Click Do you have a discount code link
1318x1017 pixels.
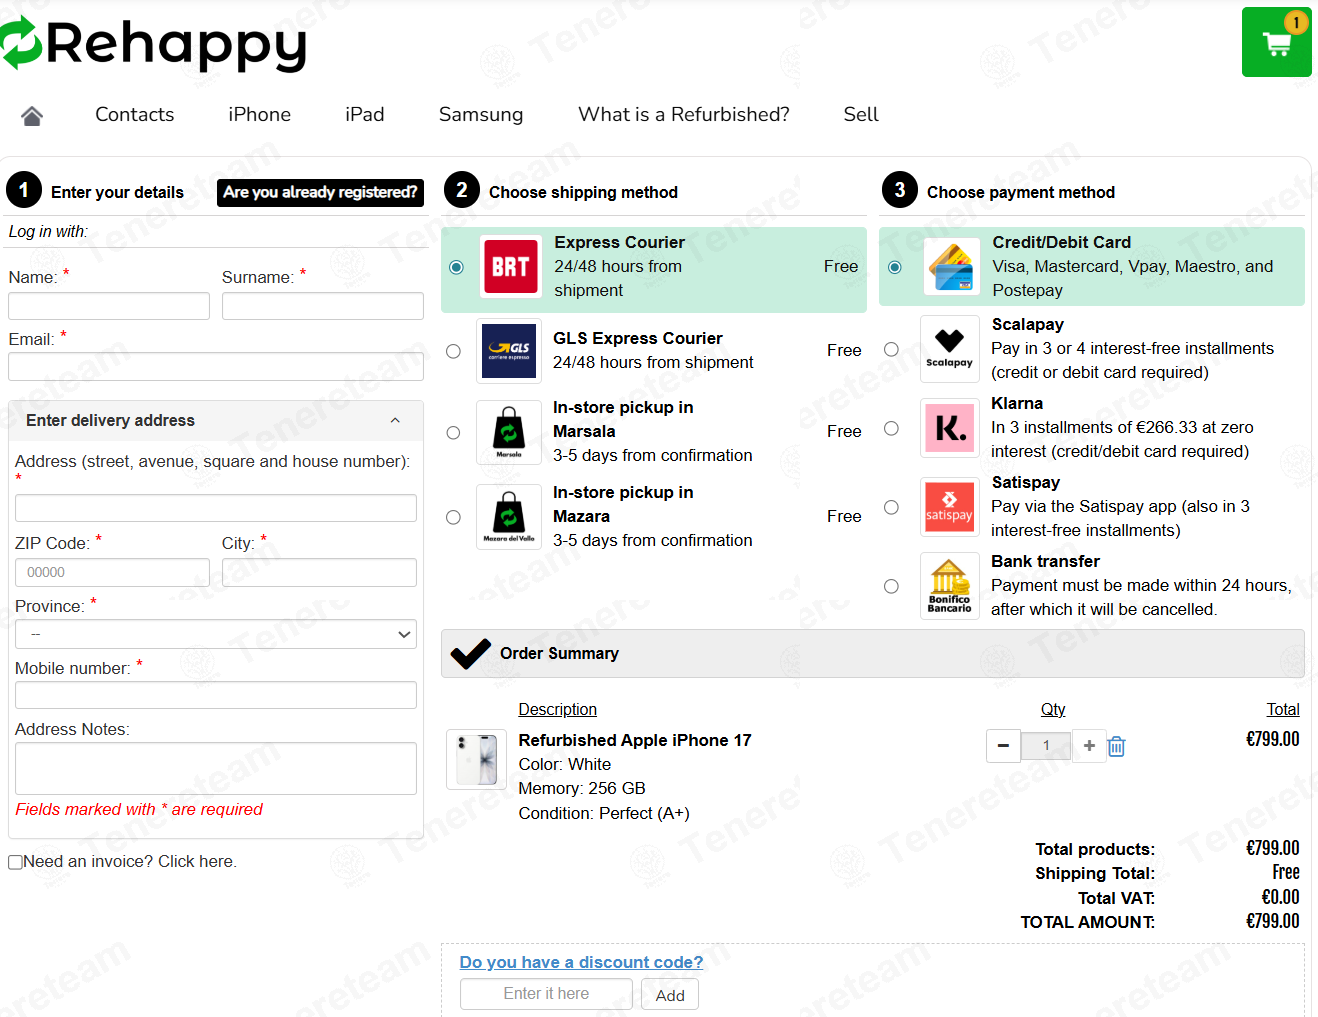pos(581,962)
